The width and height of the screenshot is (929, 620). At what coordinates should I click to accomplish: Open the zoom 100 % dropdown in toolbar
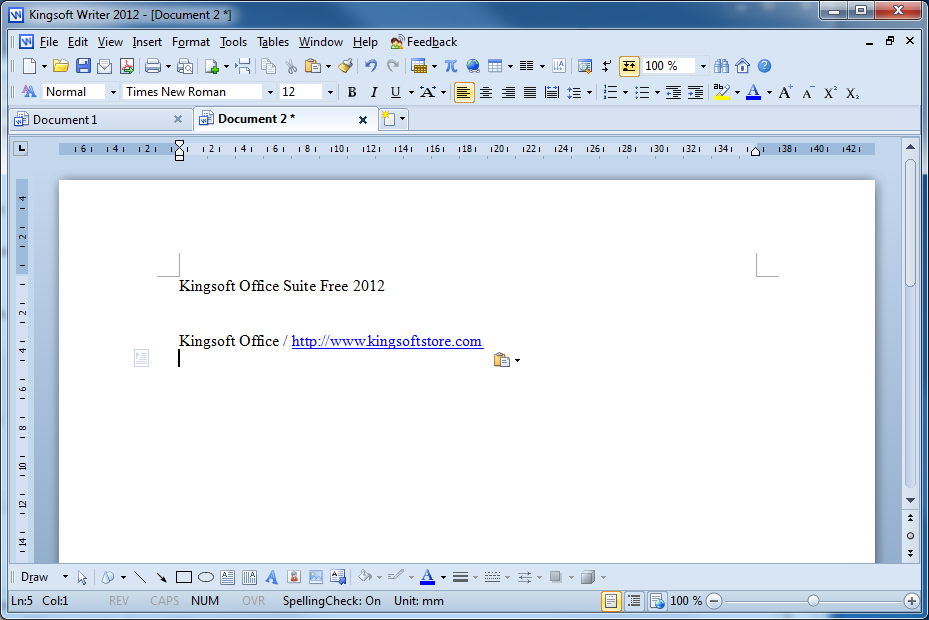[x=703, y=66]
